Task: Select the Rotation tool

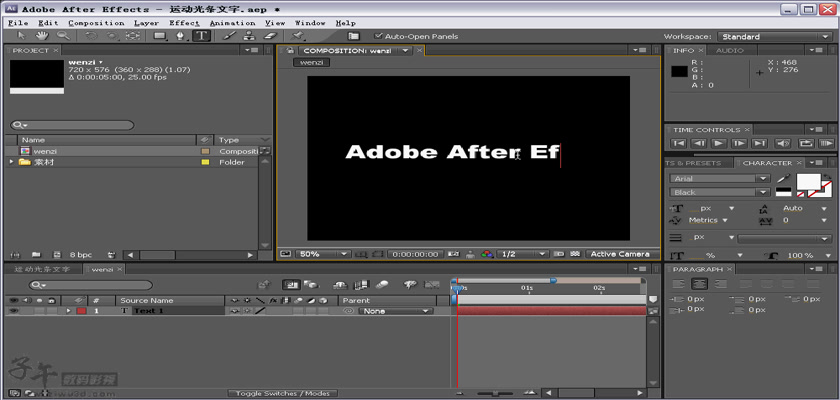Action: (92, 36)
